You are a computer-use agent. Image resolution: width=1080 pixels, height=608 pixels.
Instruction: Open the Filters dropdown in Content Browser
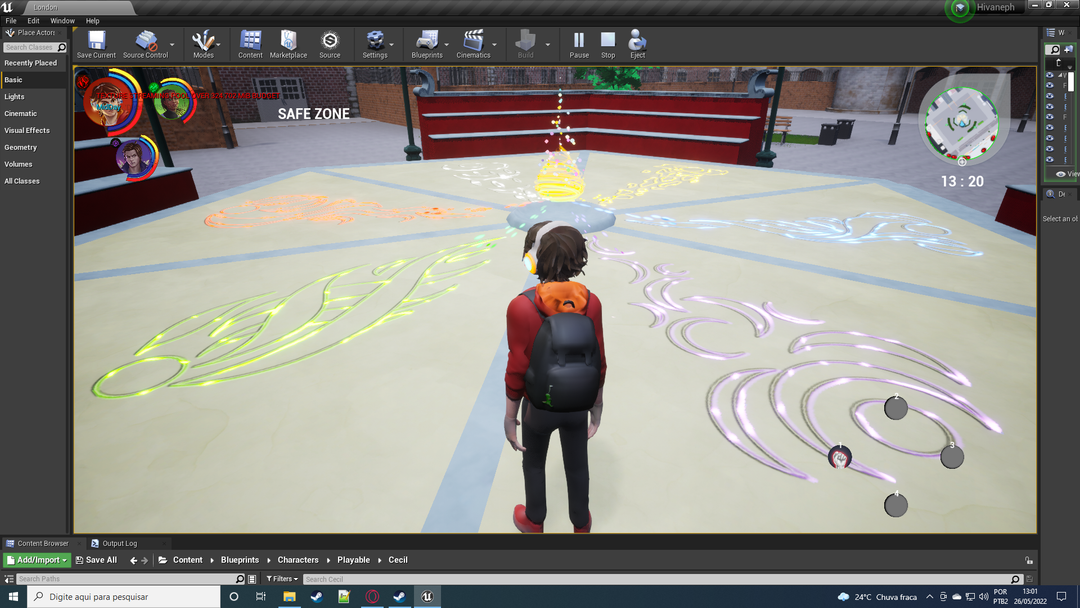(281, 578)
